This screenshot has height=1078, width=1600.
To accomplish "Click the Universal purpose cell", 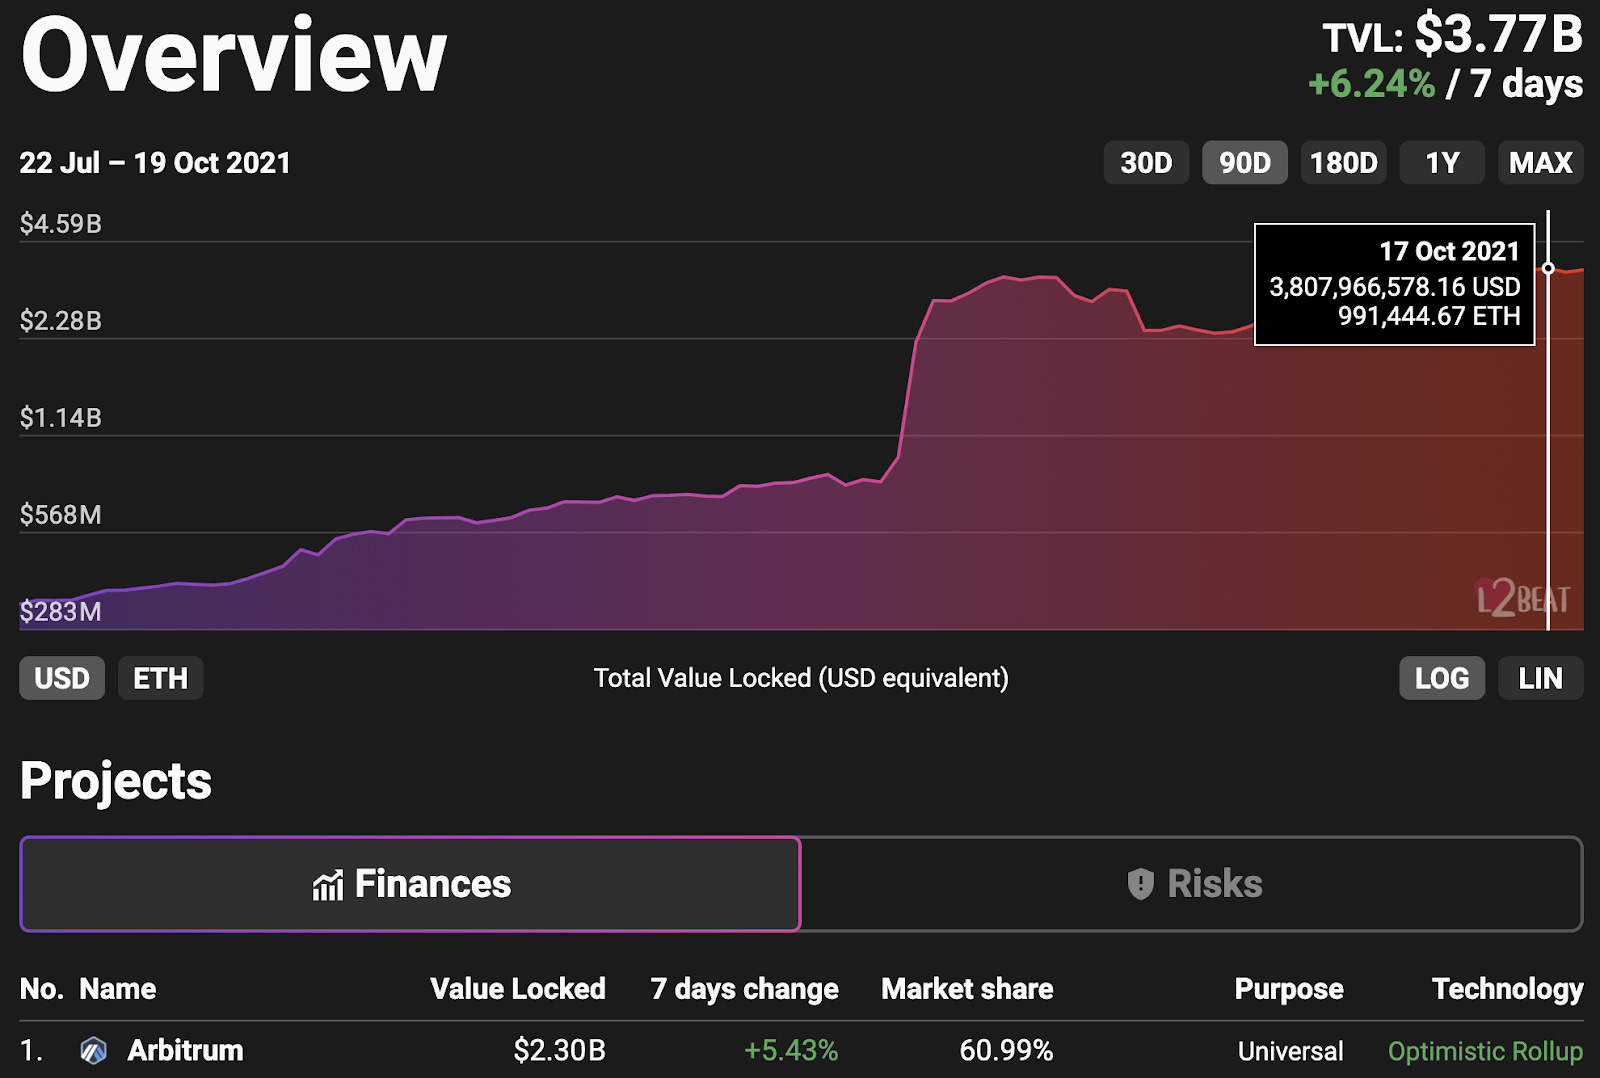I will [x=1291, y=1051].
